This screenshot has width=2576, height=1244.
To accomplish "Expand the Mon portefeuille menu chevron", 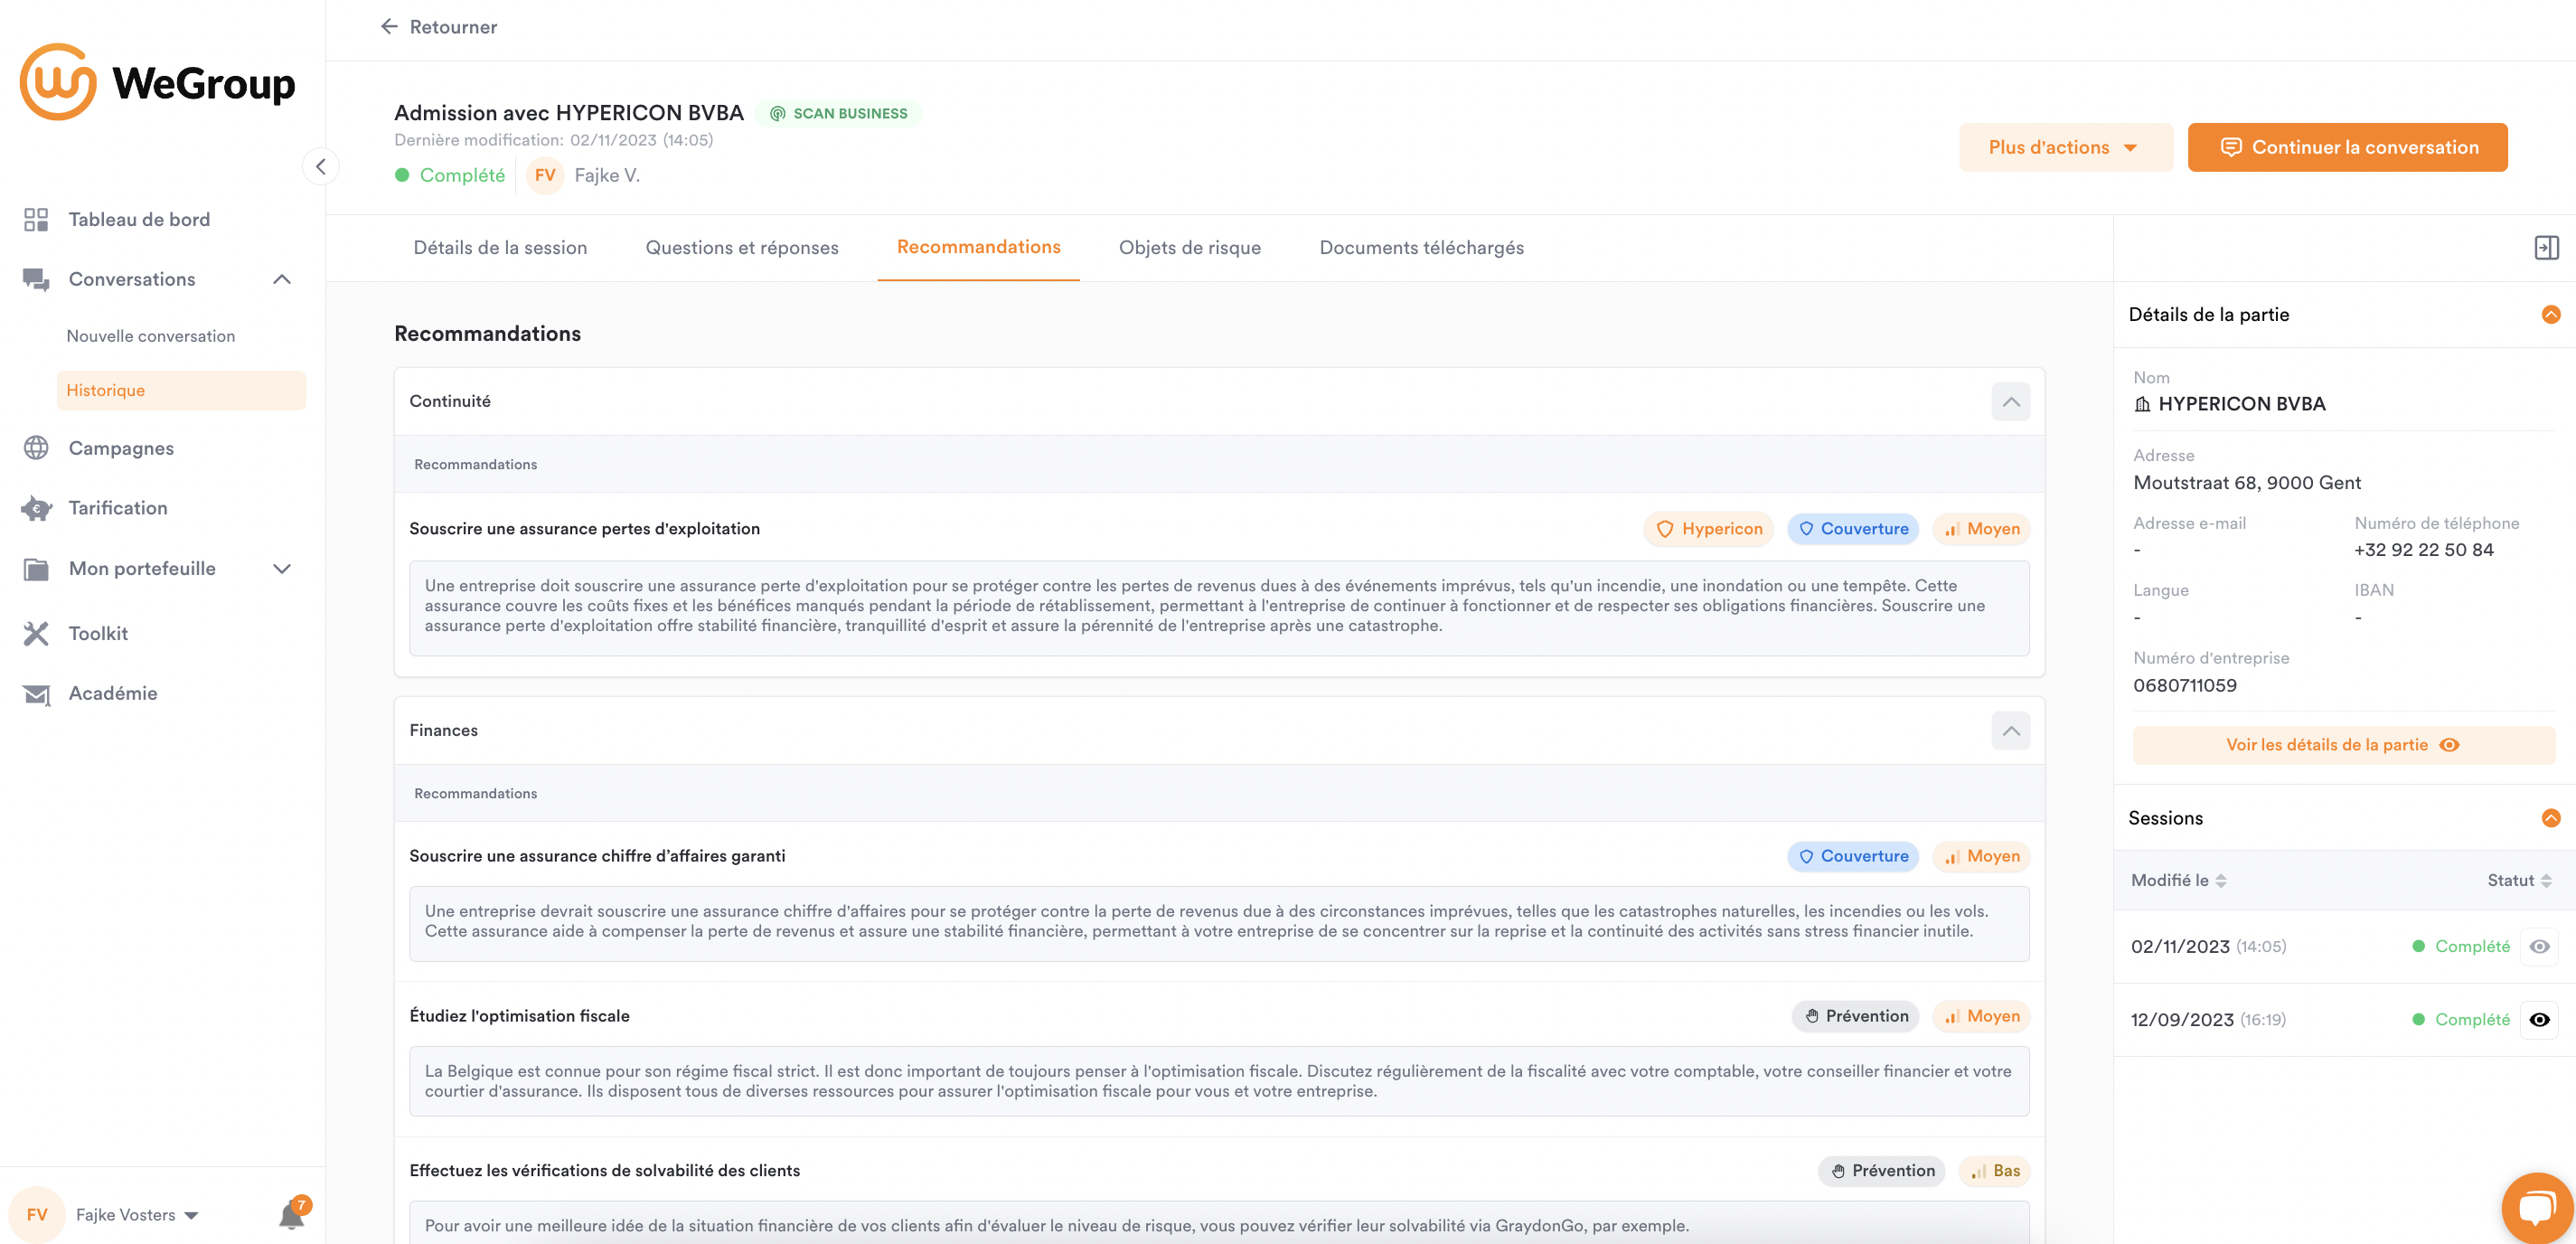I will (x=282, y=568).
